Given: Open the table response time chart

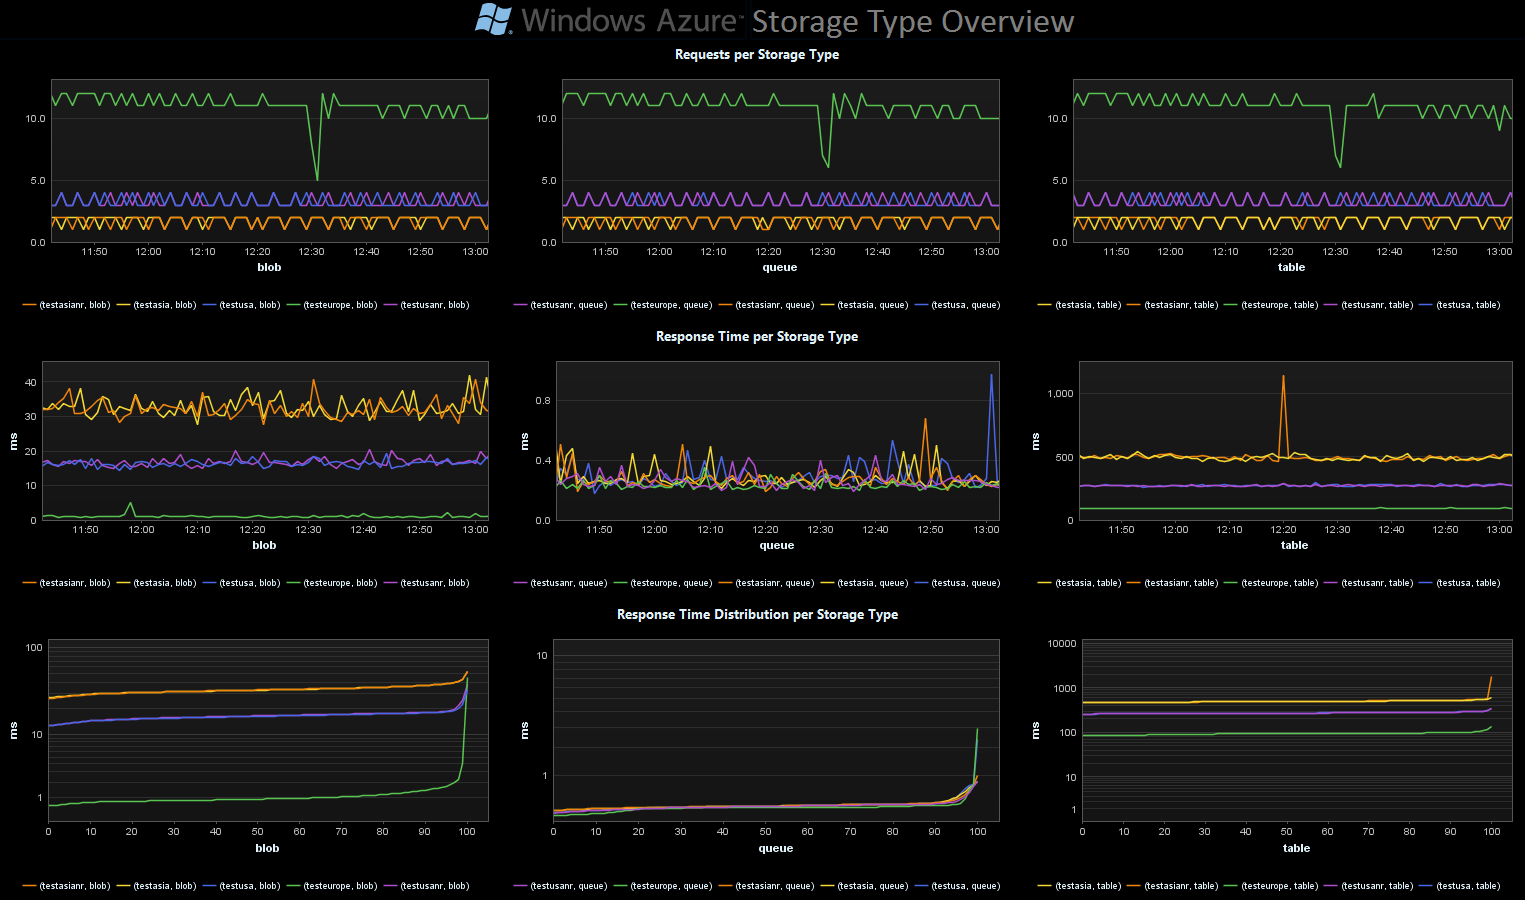Looking at the screenshot, I should [x=1296, y=441].
